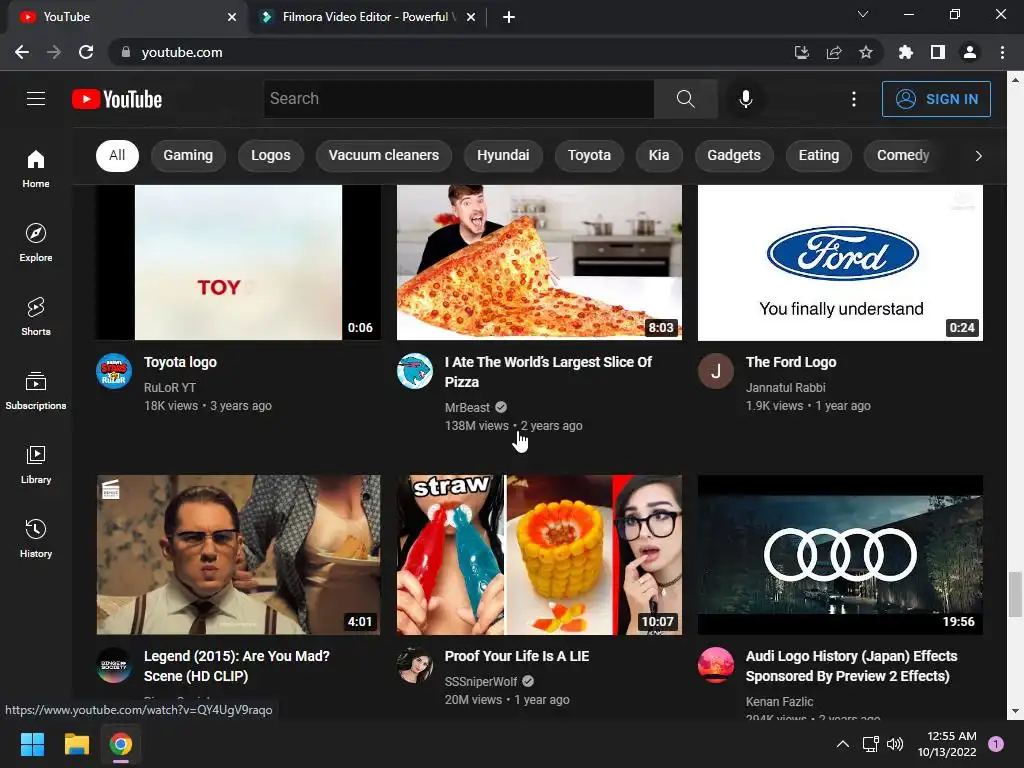Click in the YouTube search field

(x=458, y=99)
